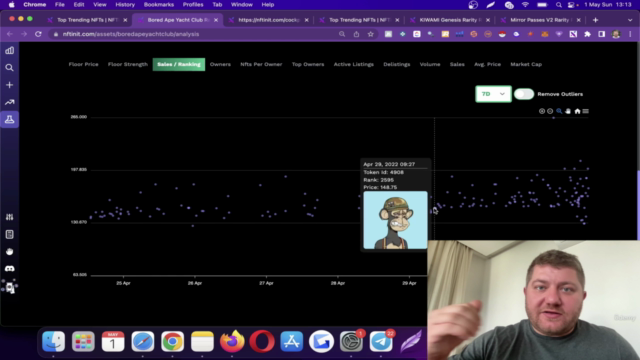Toggle the Remove Outliers switch

tap(524, 94)
